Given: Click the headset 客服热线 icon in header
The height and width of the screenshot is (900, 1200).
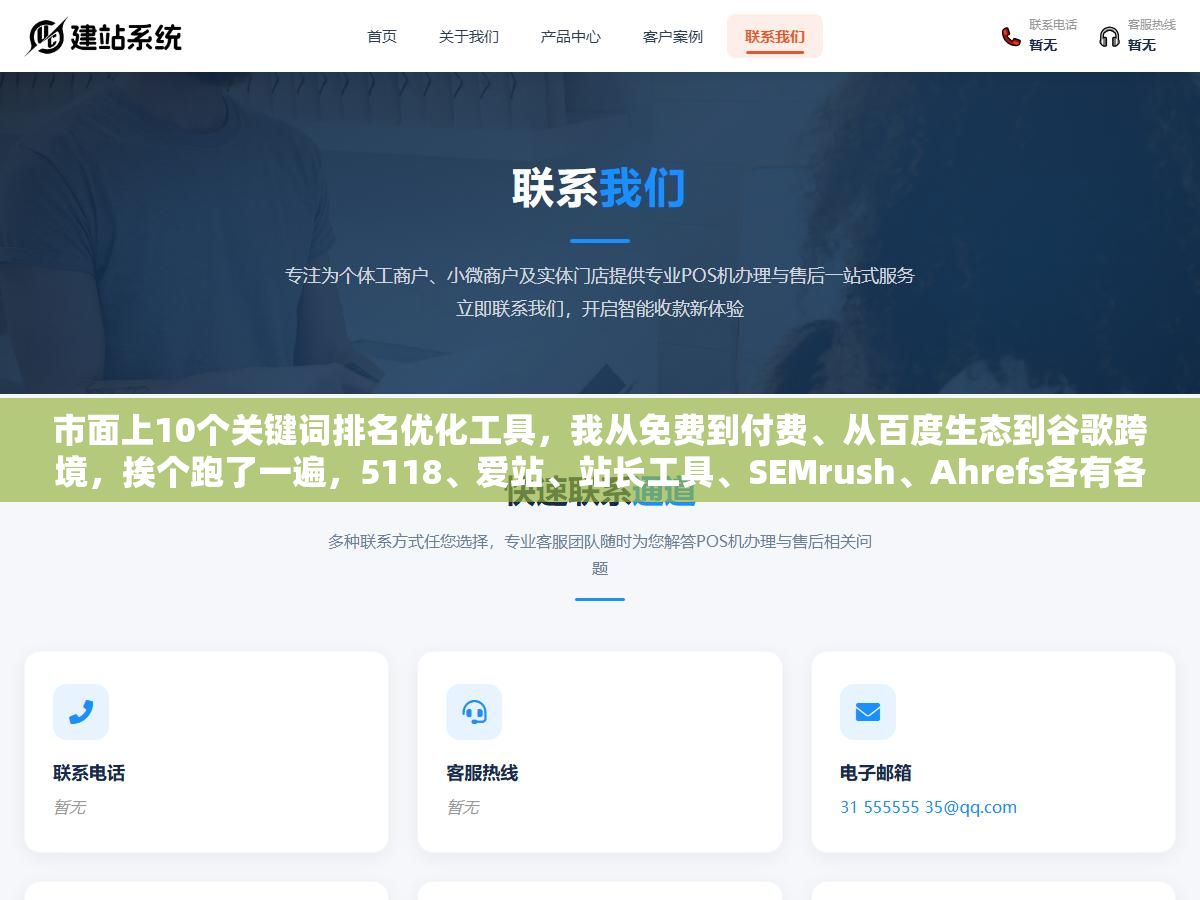Looking at the screenshot, I should [1109, 37].
